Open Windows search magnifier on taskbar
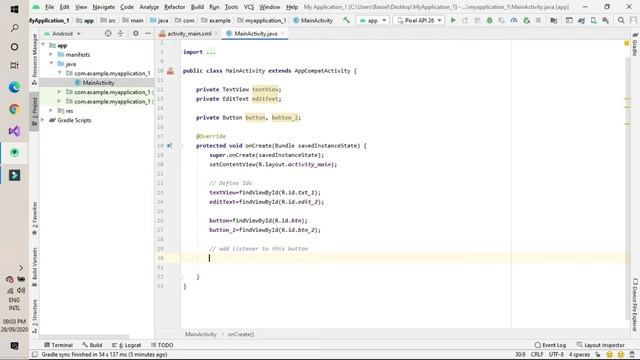Viewport: 640px width, 360px height. [14, 28]
